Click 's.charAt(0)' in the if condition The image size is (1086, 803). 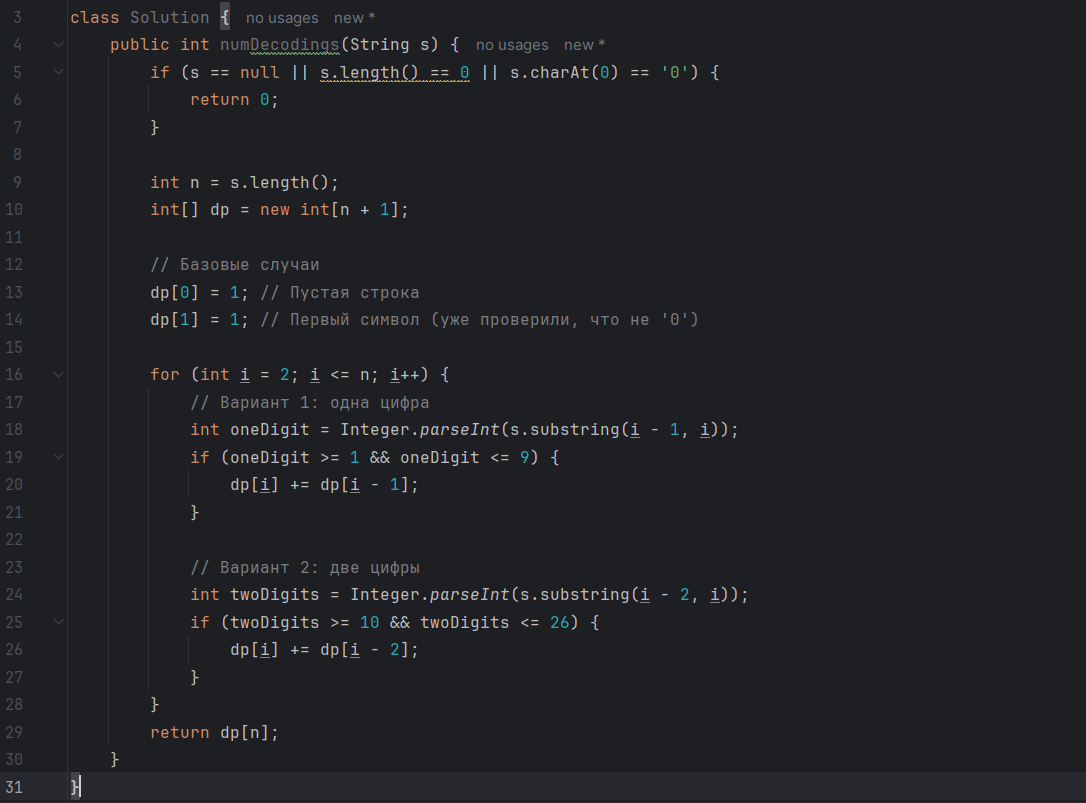[x=564, y=72]
